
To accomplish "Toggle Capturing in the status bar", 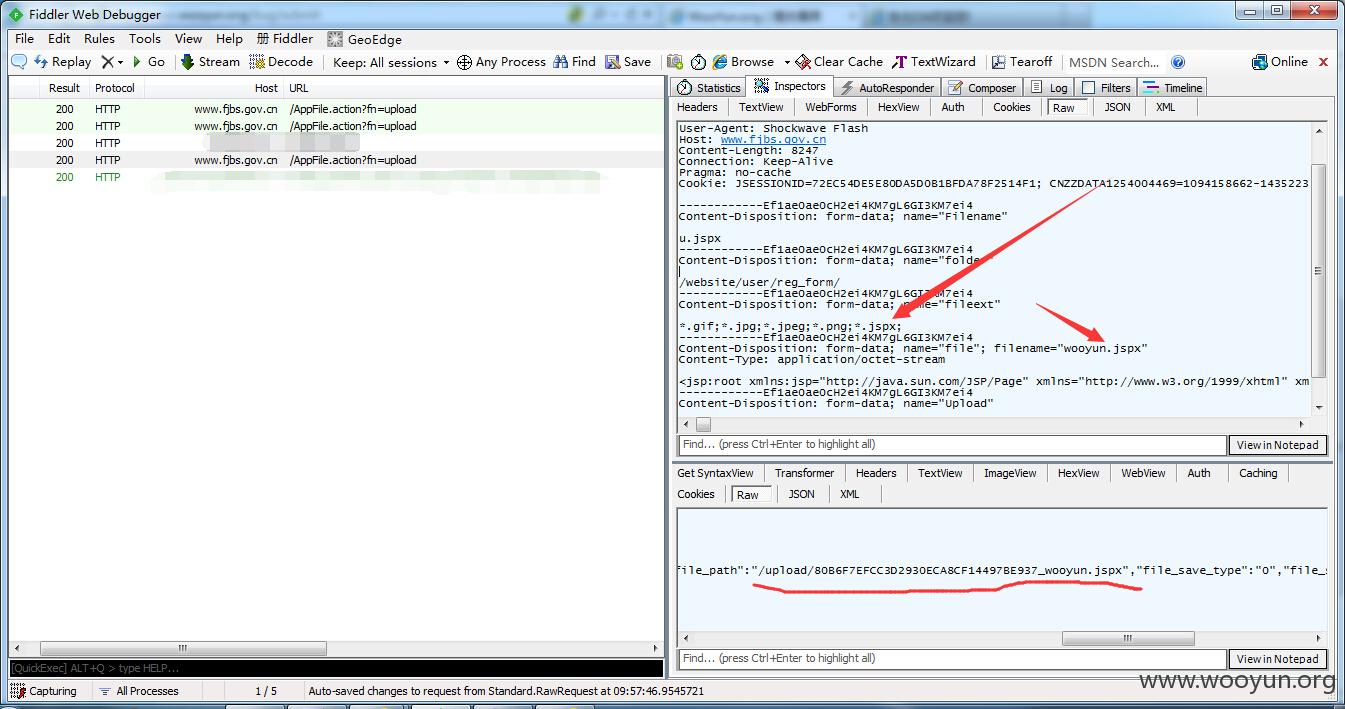I will click(x=44, y=691).
